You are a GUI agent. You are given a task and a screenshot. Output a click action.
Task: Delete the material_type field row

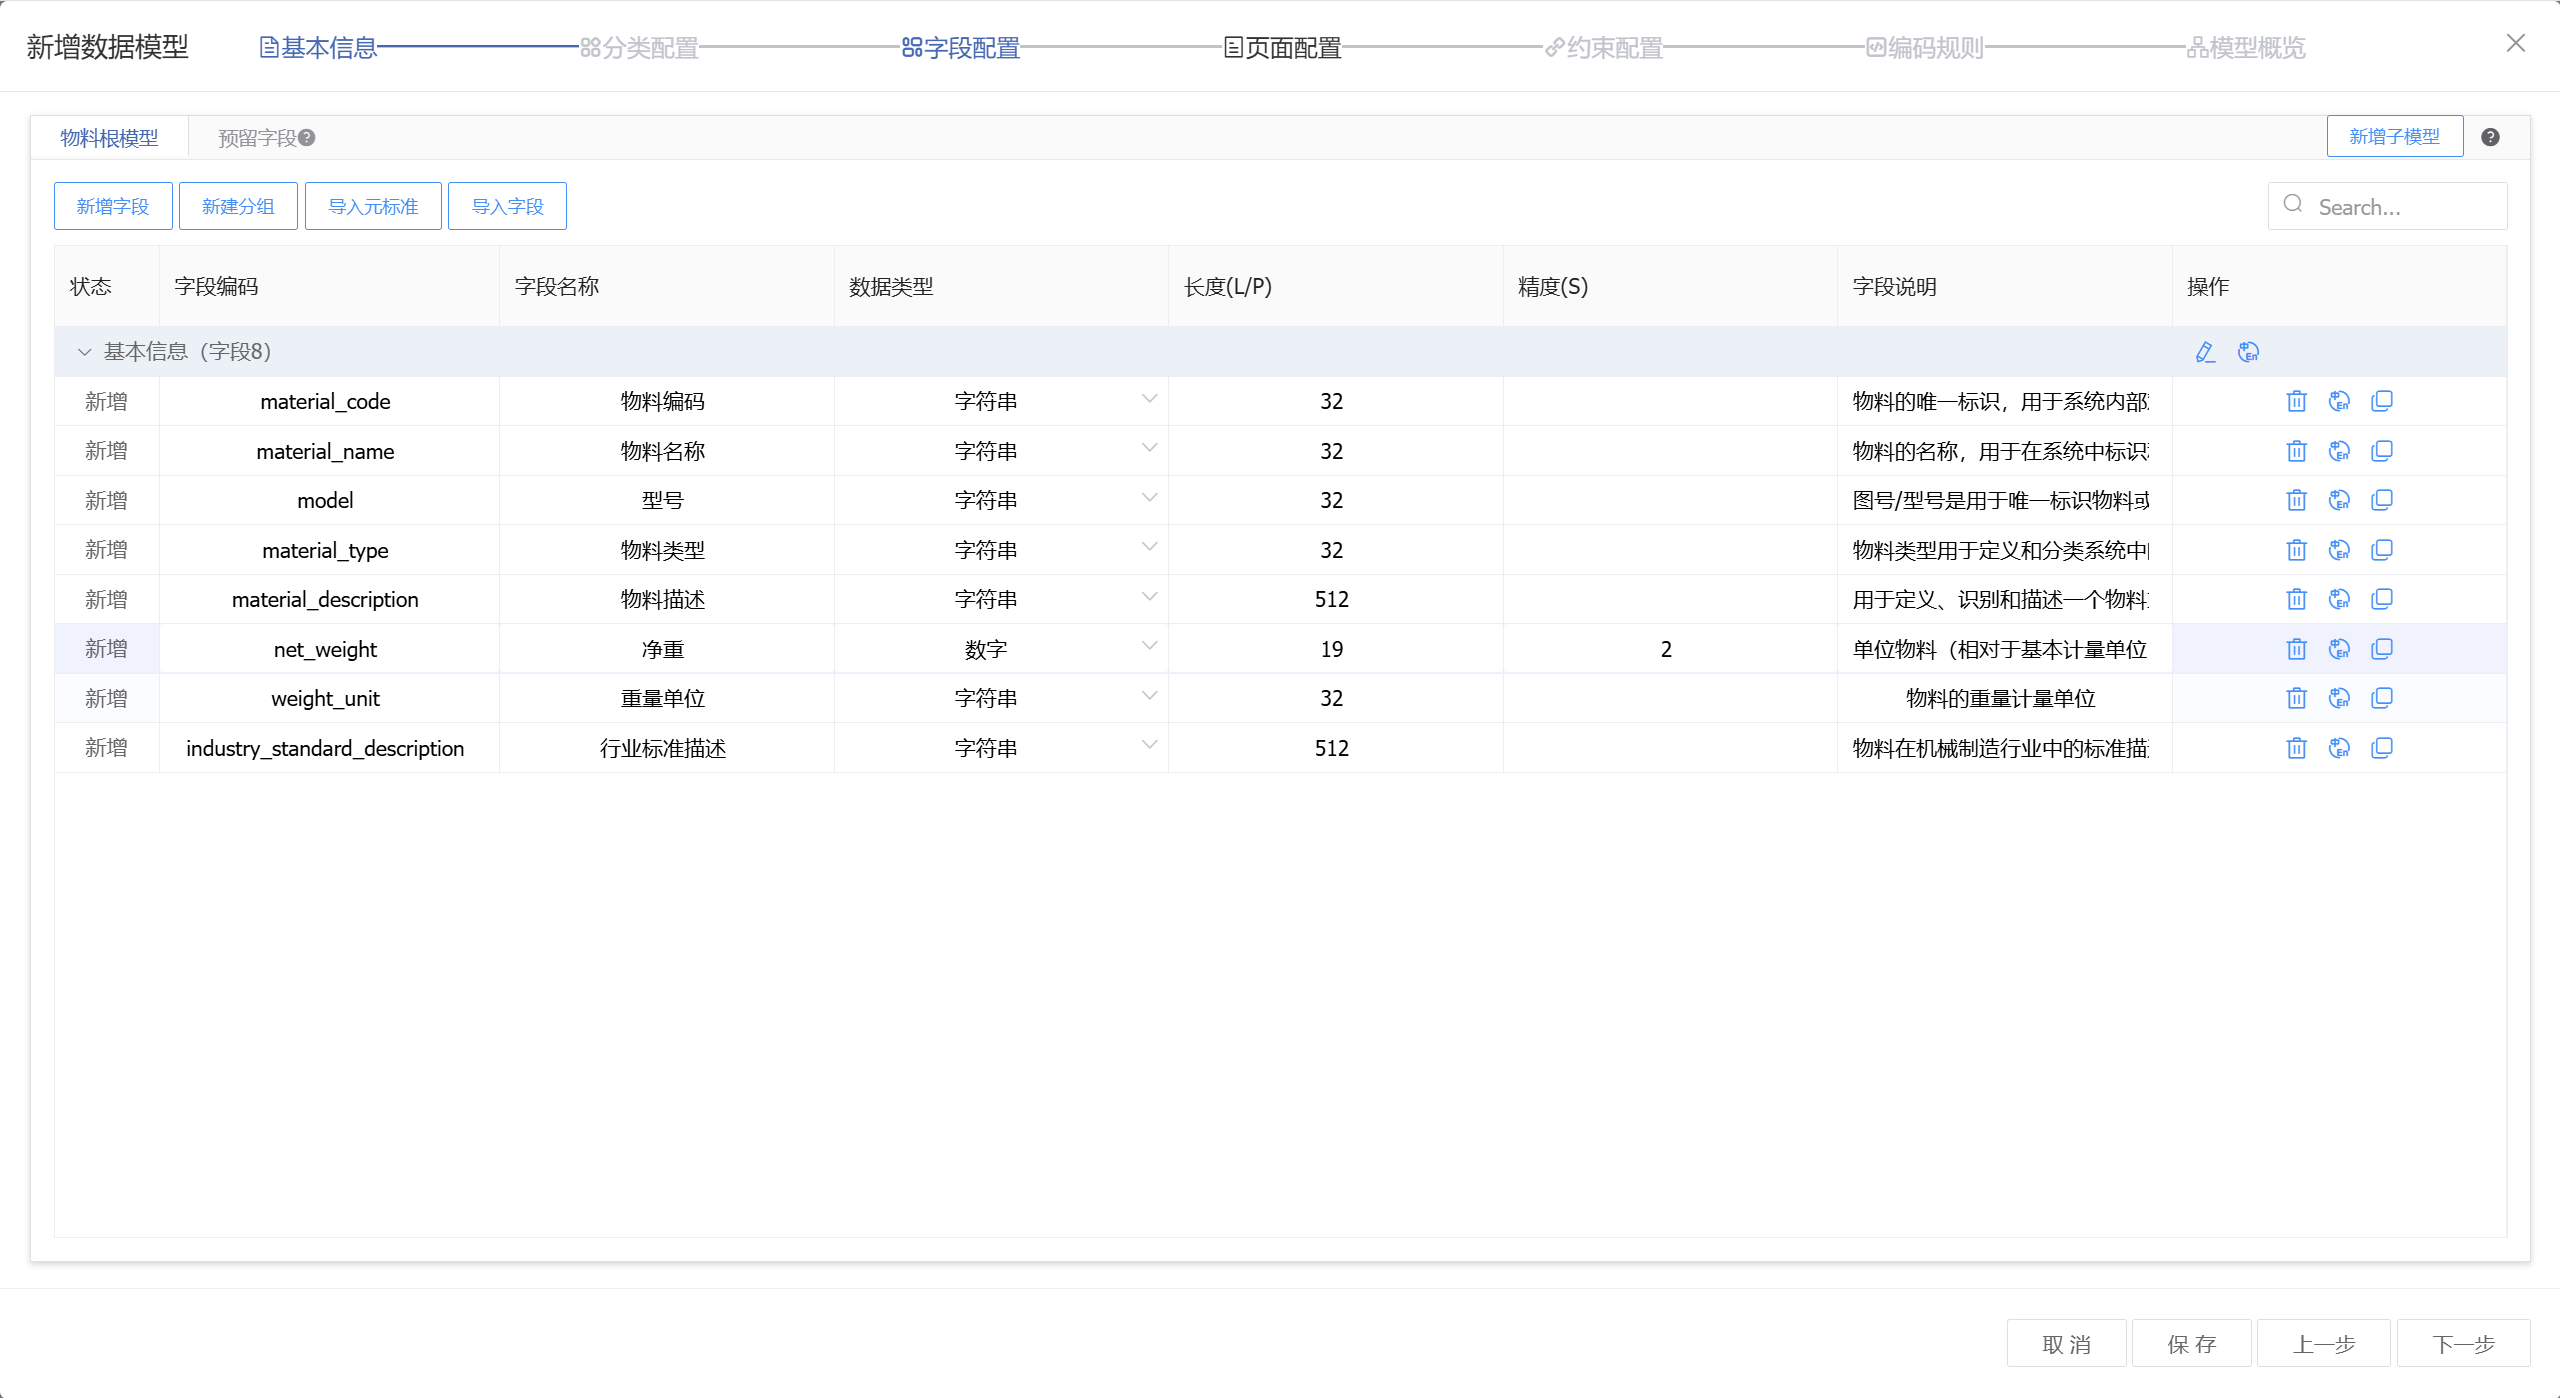pos(2296,550)
